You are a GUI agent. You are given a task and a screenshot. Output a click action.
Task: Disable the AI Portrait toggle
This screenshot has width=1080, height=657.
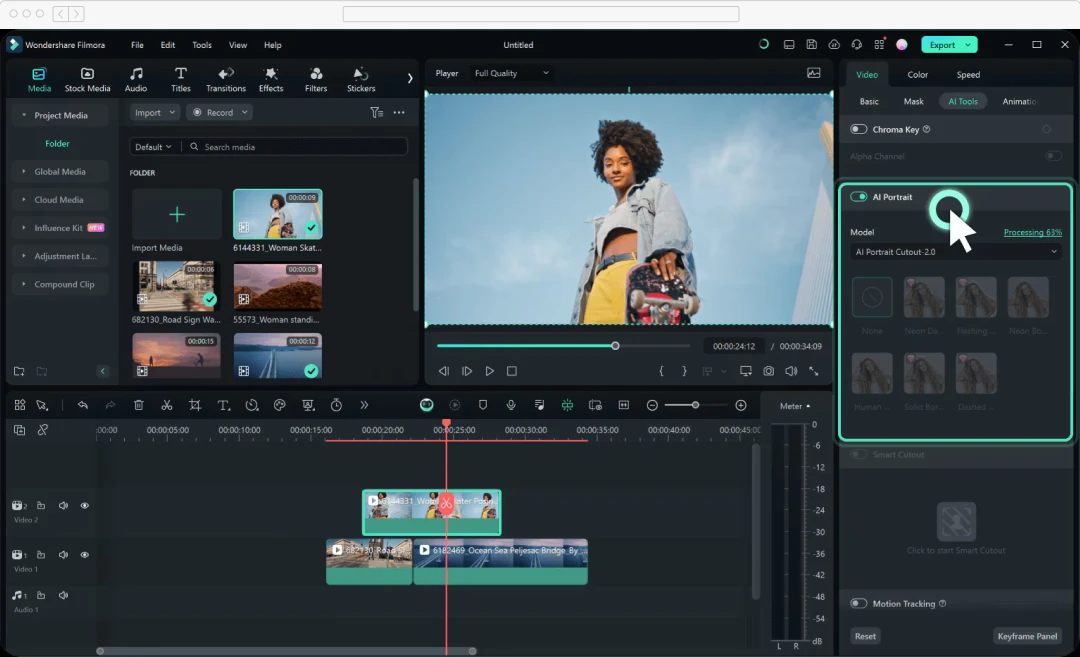point(858,197)
